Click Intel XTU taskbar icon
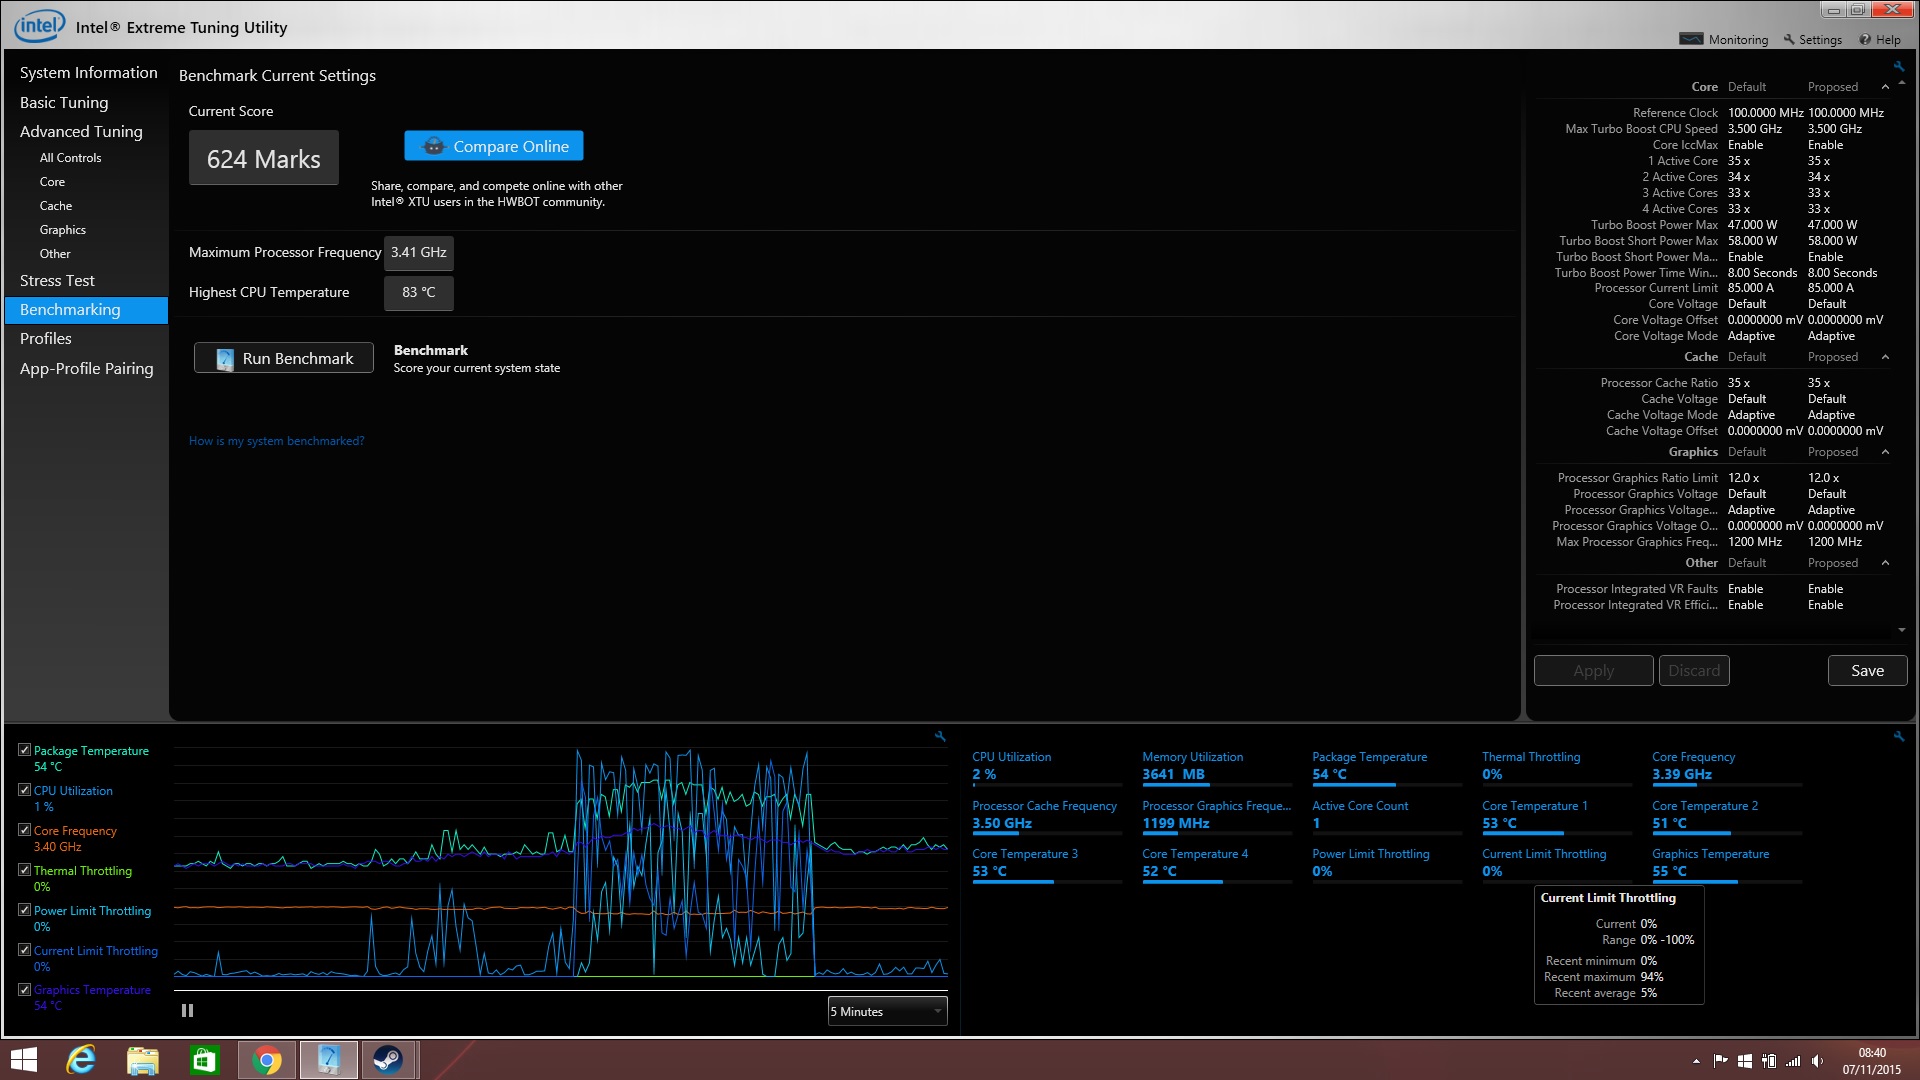 click(x=328, y=1060)
